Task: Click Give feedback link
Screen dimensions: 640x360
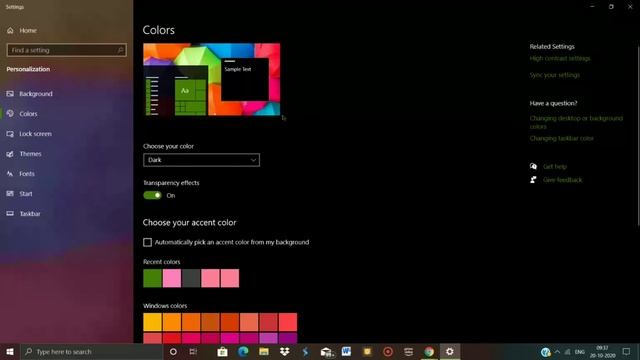Action: tap(562, 180)
